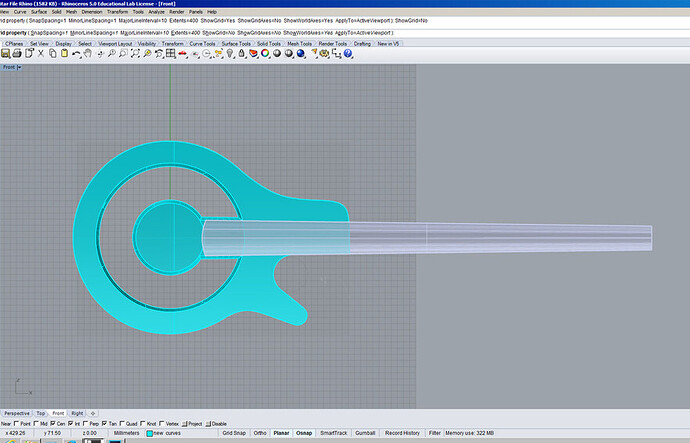Image resolution: width=690 pixels, height=443 pixels.
Task: Select the Rotate View tool
Action: click(100, 53)
